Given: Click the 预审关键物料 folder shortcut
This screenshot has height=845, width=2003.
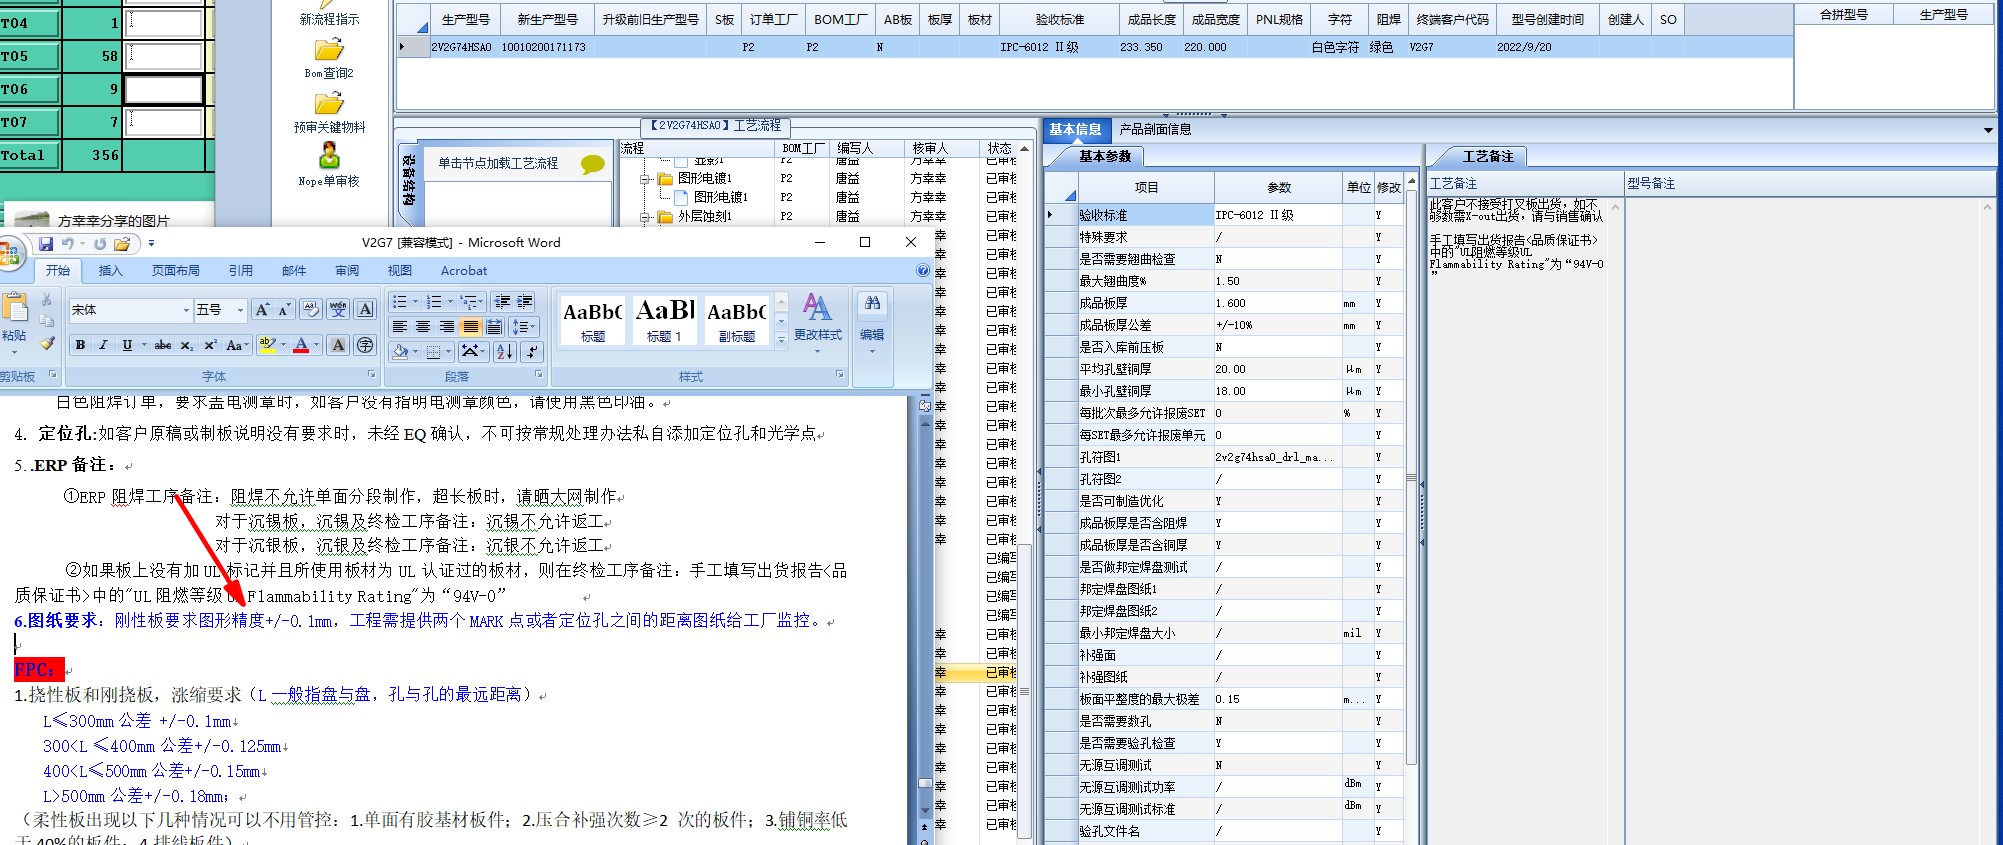Looking at the screenshot, I should [329, 112].
